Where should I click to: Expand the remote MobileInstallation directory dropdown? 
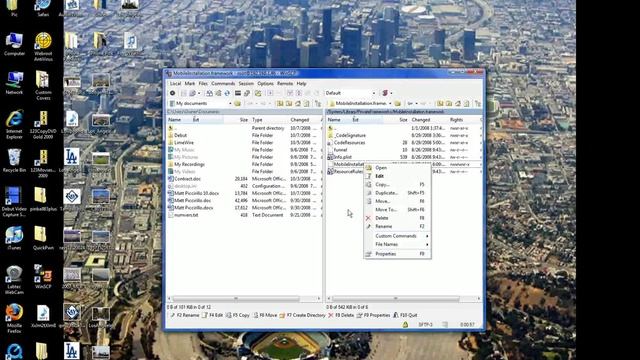coord(390,104)
